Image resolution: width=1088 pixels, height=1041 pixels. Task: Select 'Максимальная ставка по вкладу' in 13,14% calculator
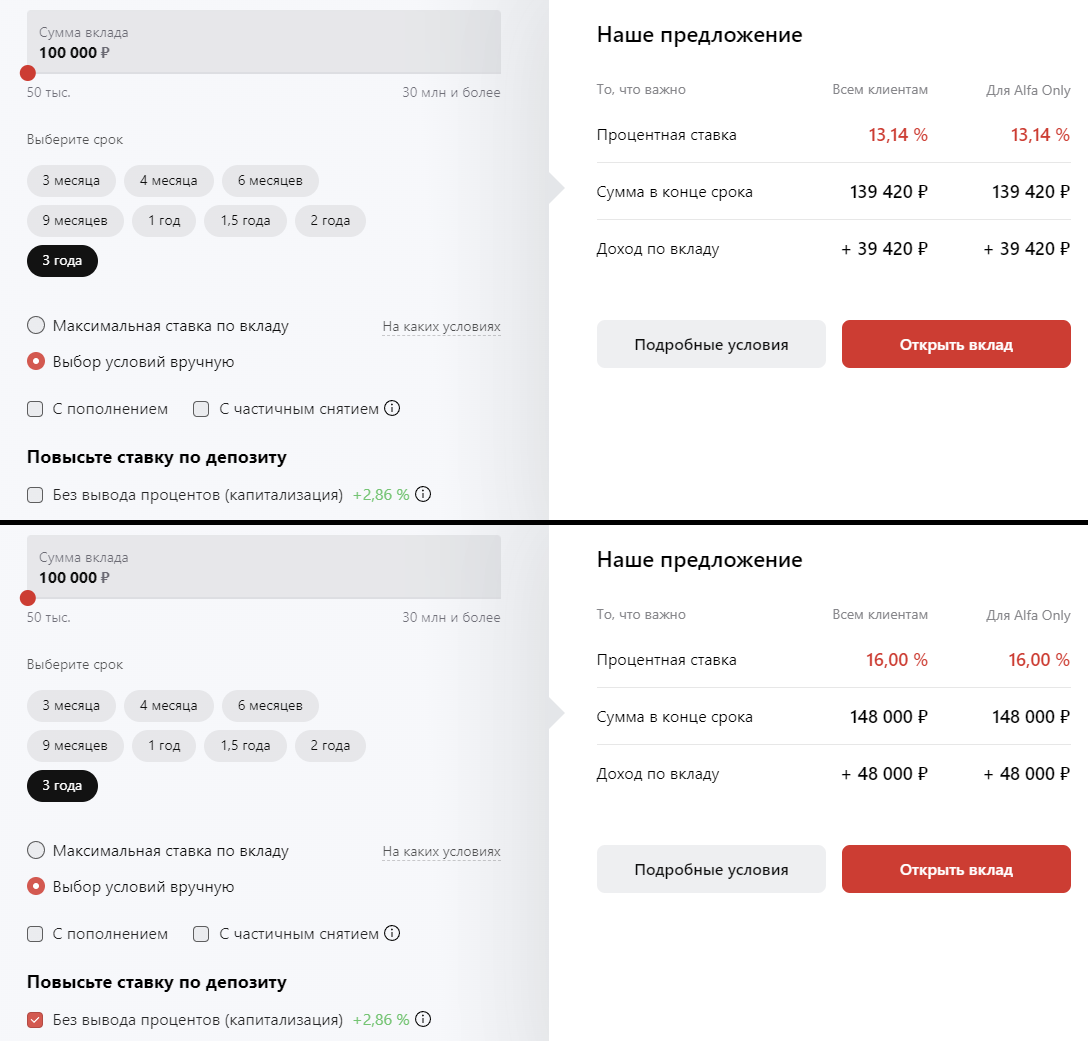click(36, 325)
